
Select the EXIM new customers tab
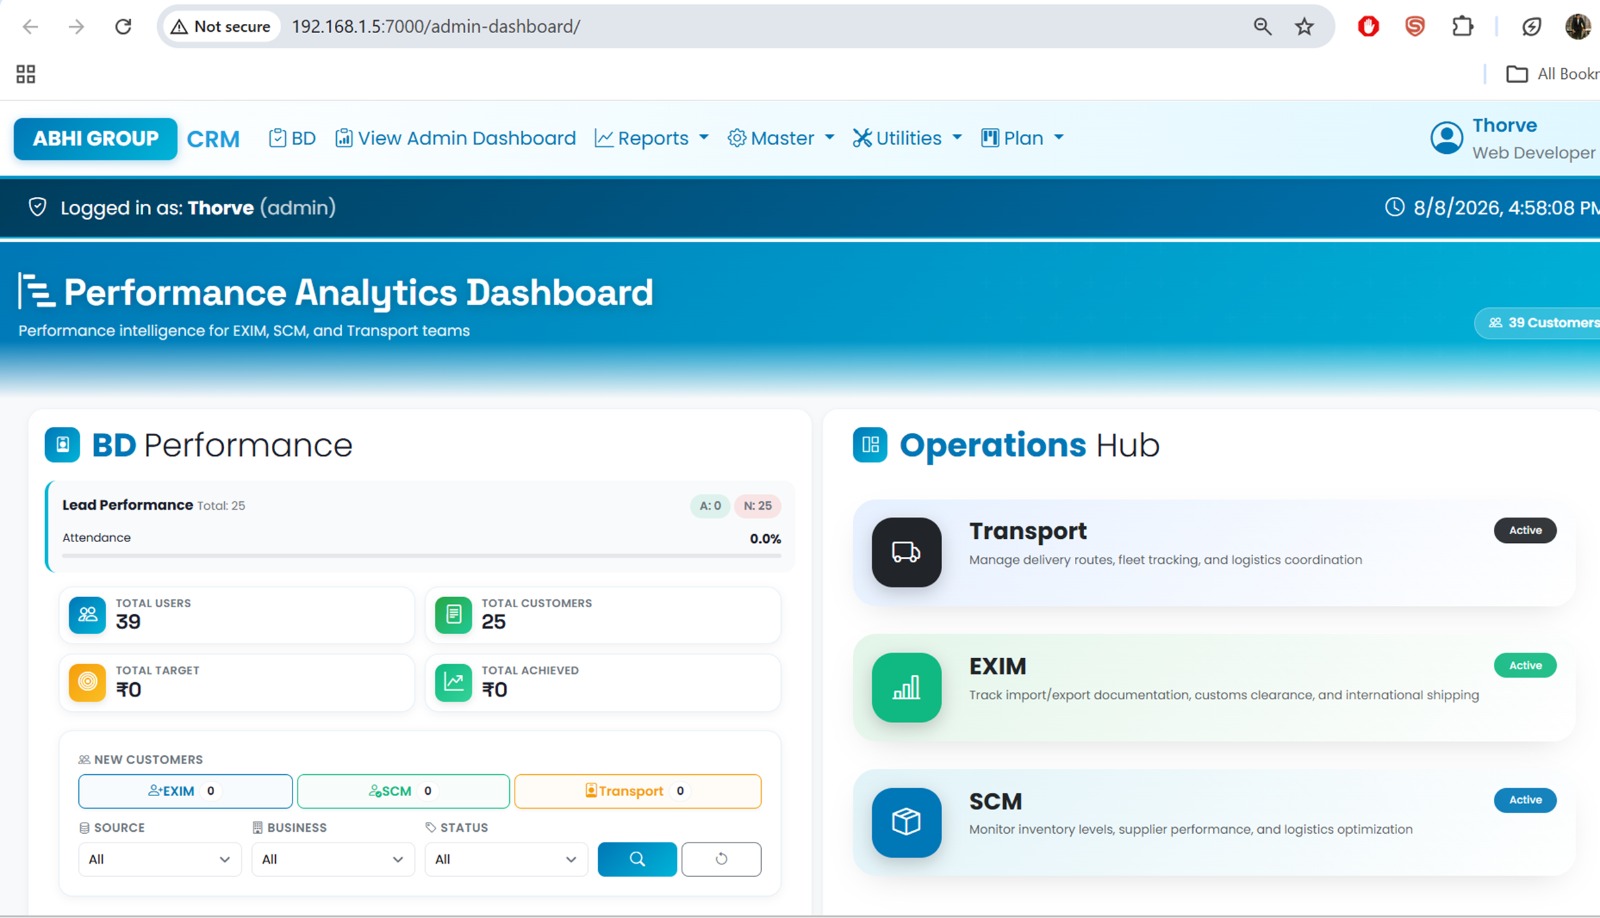[x=185, y=791]
